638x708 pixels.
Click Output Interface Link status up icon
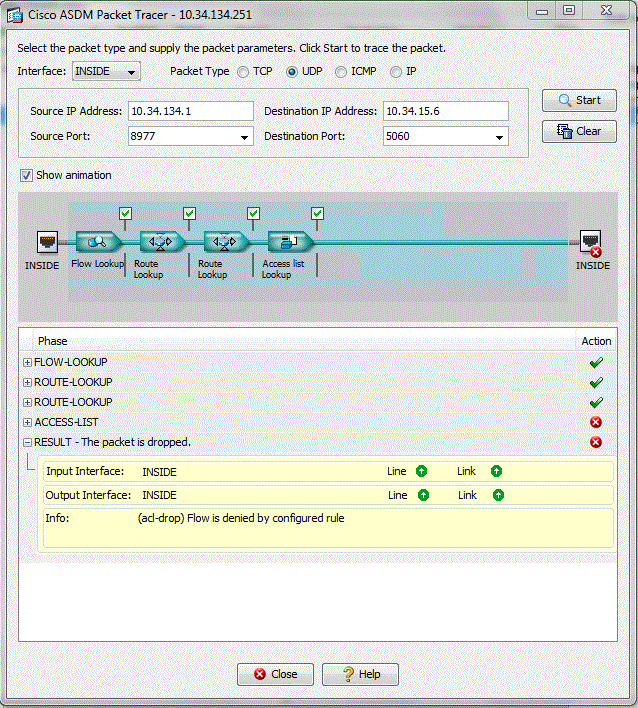pyautogui.click(x=498, y=495)
